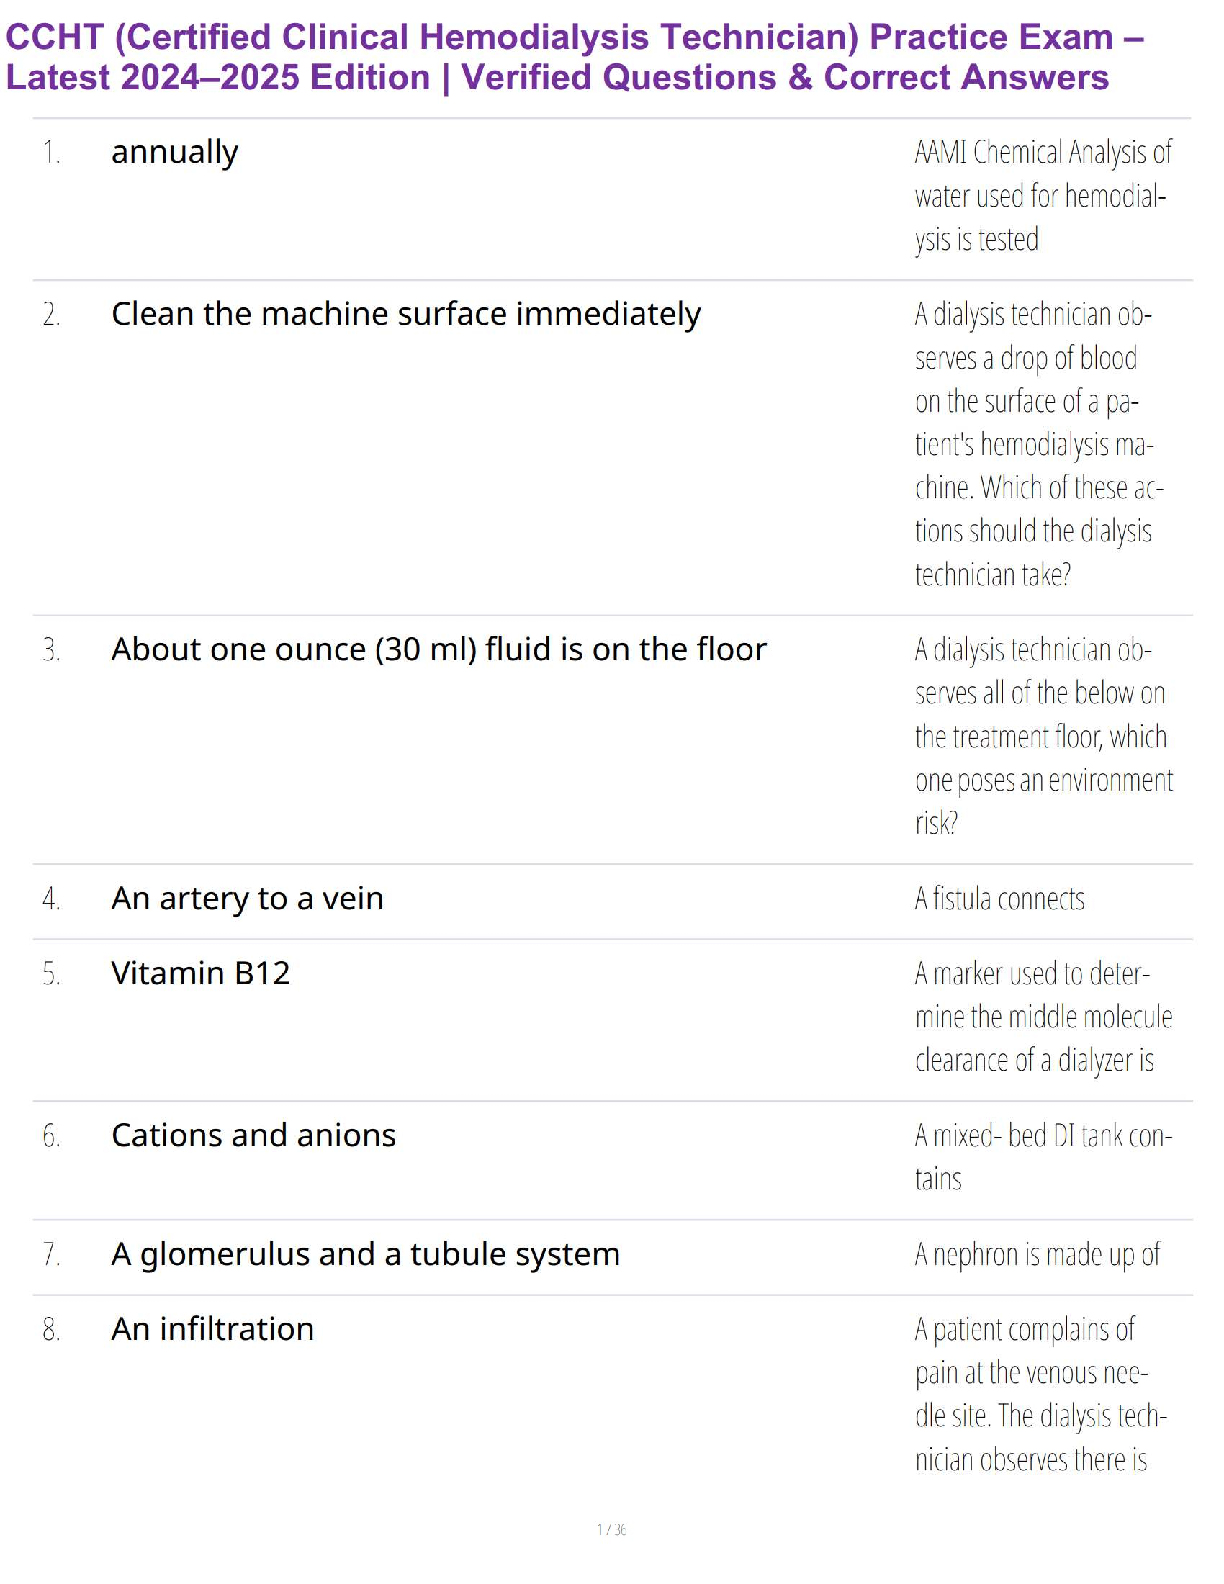
Task: Select the 'Vitamin B12' answer text
Action: 200,973
